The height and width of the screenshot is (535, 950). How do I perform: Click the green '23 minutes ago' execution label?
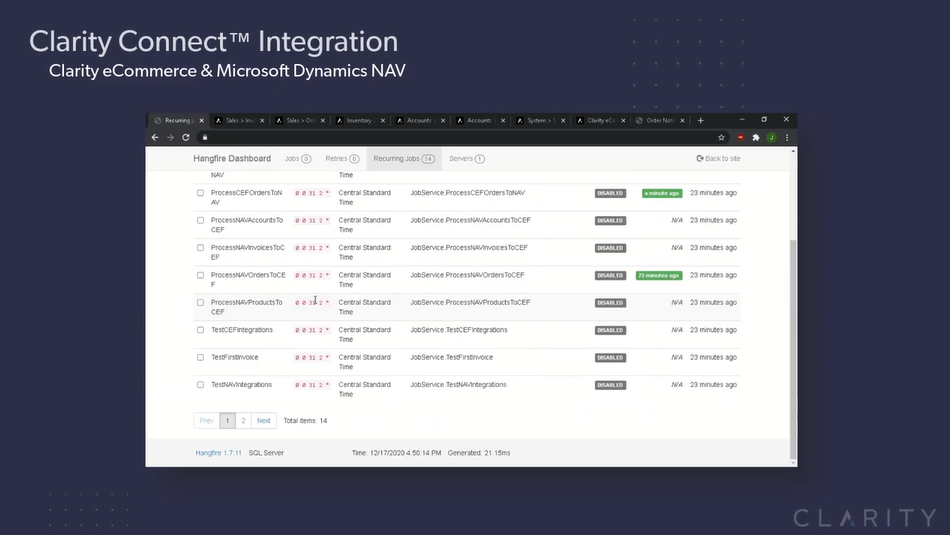(659, 276)
